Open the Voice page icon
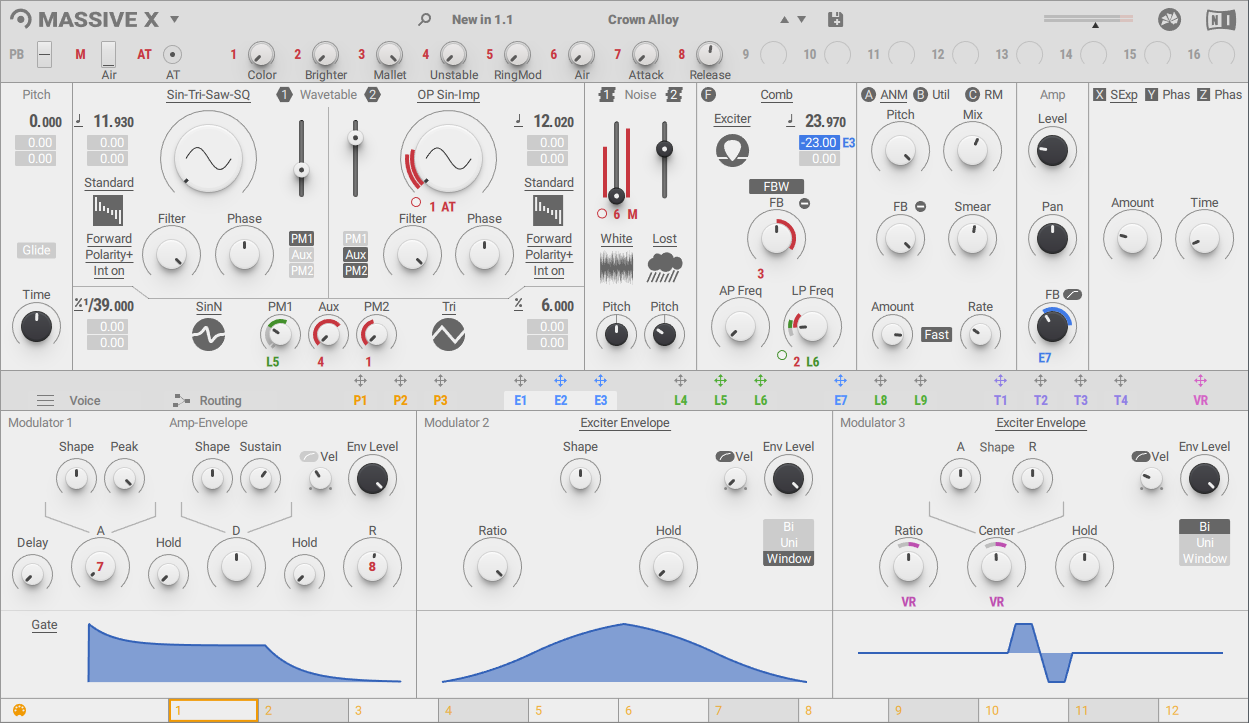Viewport: 1249px width, 723px height. [45, 400]
